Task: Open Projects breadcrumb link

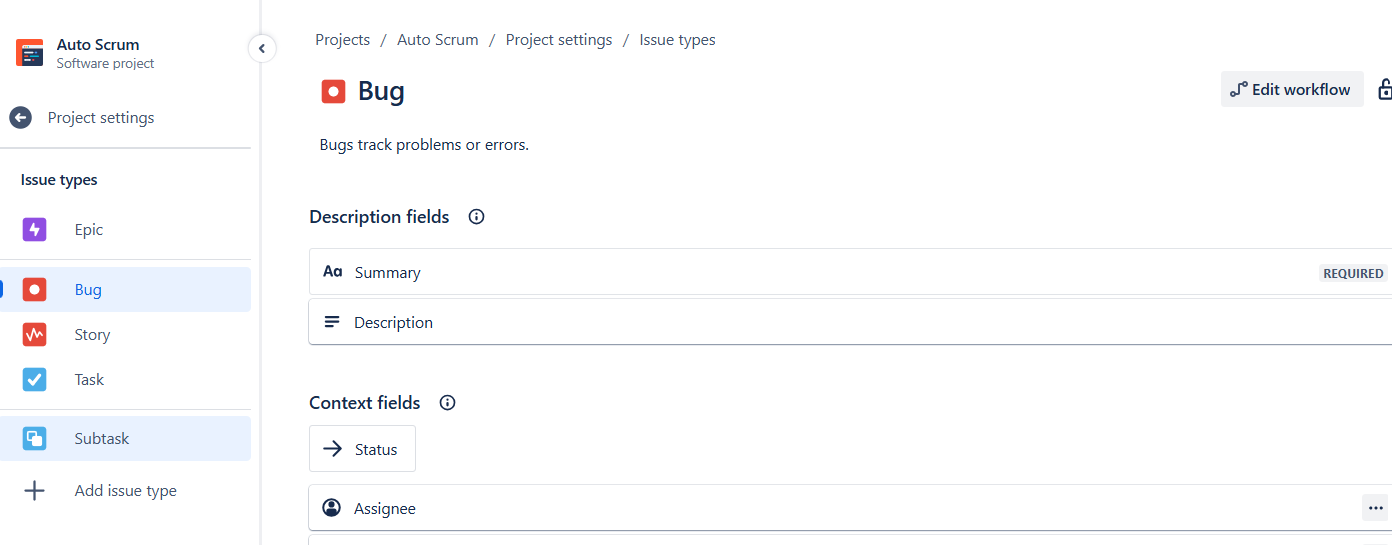Action: pos(343,40)
